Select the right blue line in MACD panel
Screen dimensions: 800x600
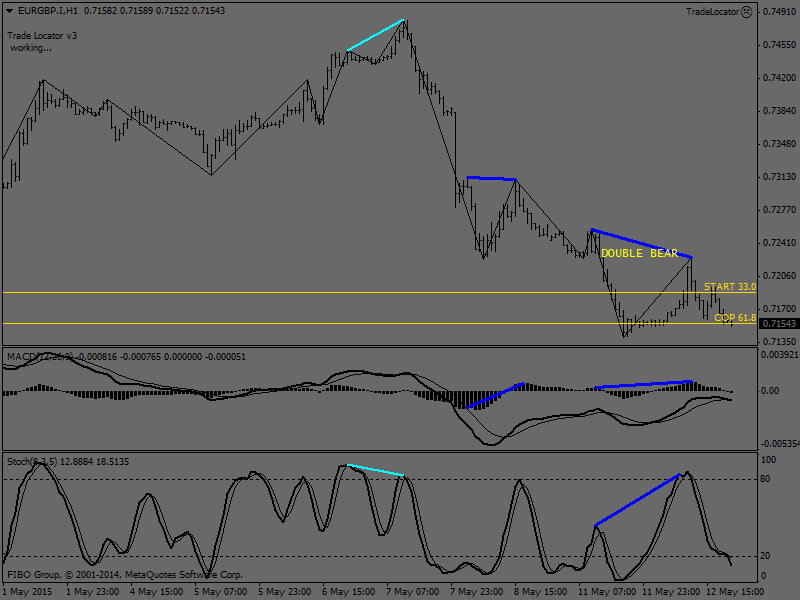642,384
